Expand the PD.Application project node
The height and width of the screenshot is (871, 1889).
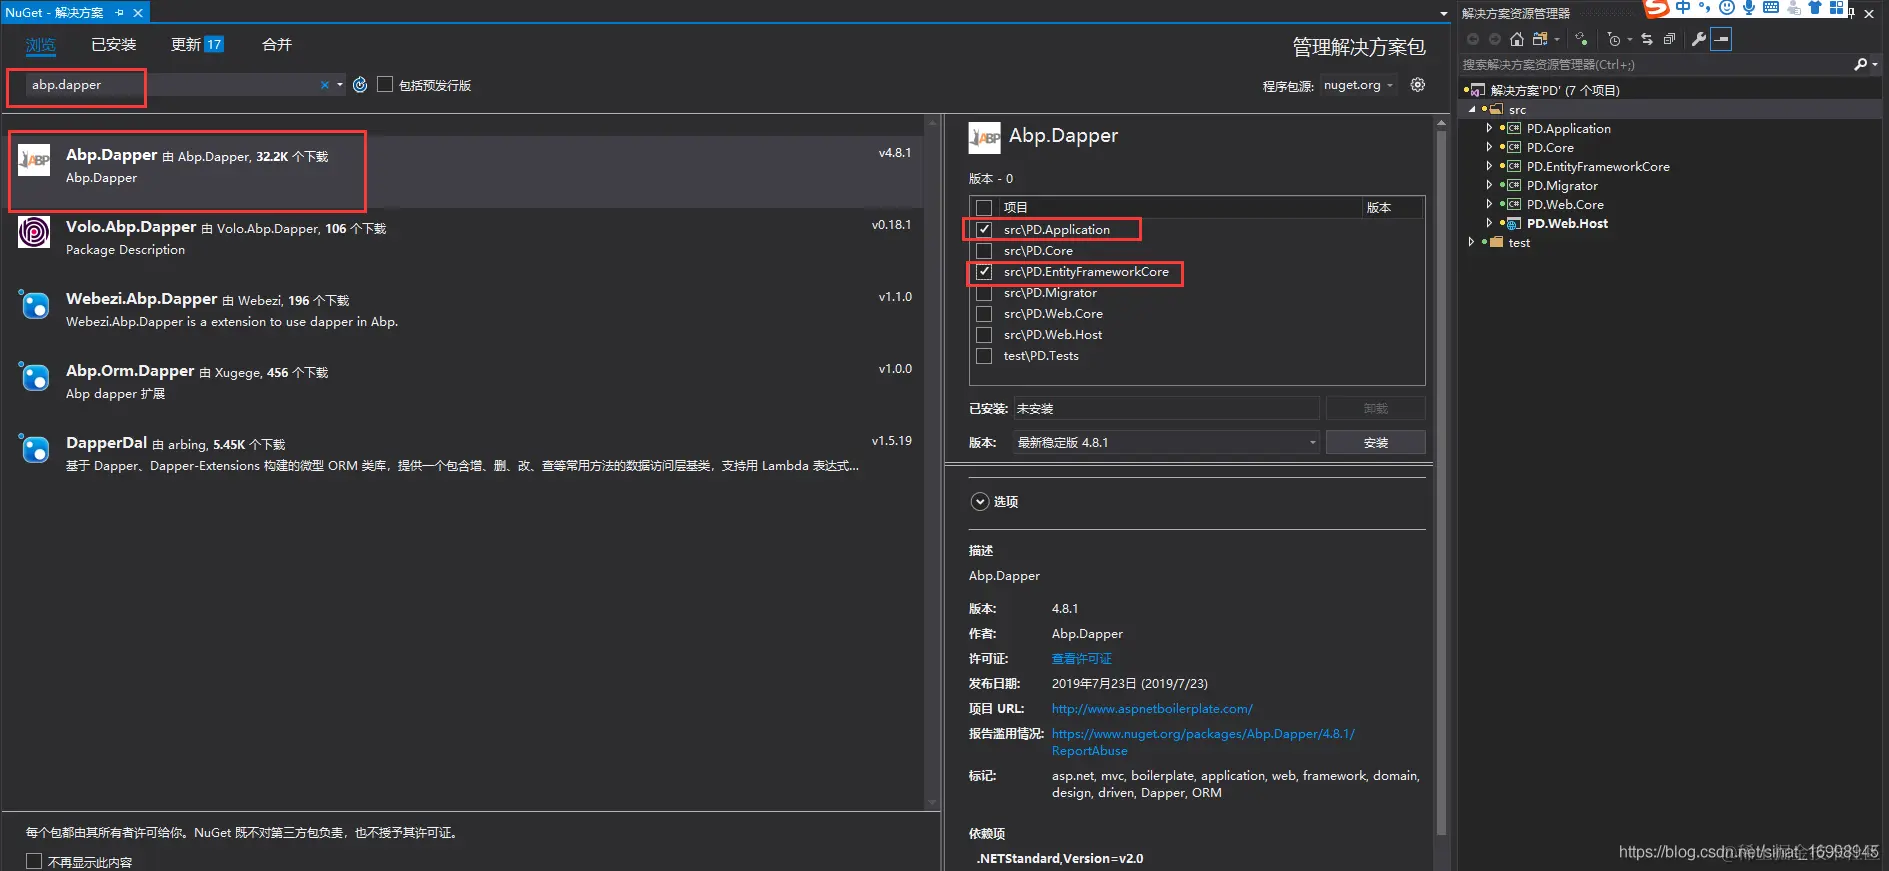(x=1489, y=128)
